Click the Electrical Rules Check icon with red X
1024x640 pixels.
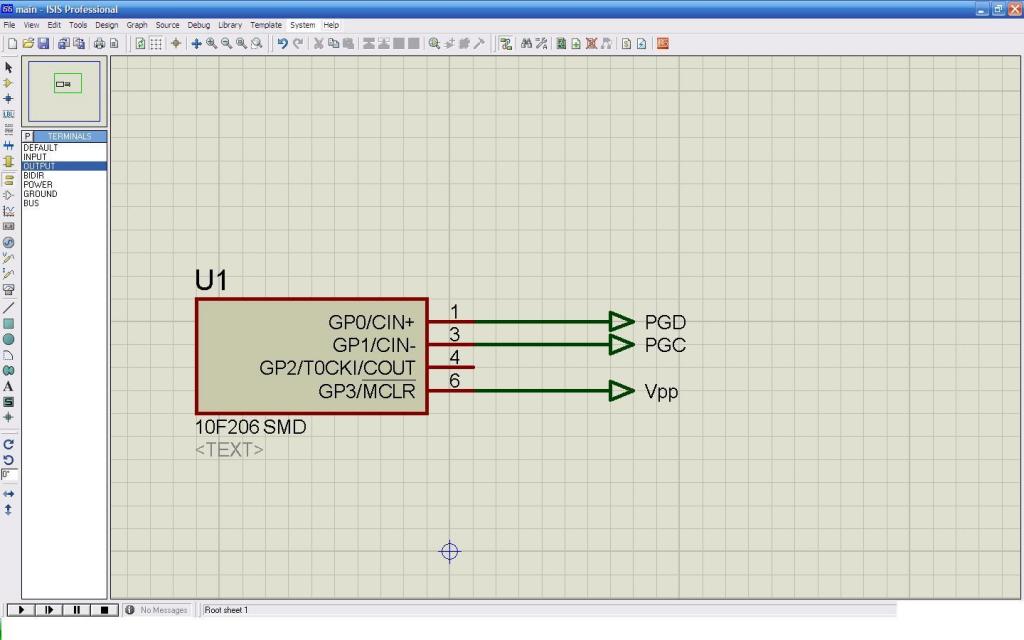click(591, 44)
